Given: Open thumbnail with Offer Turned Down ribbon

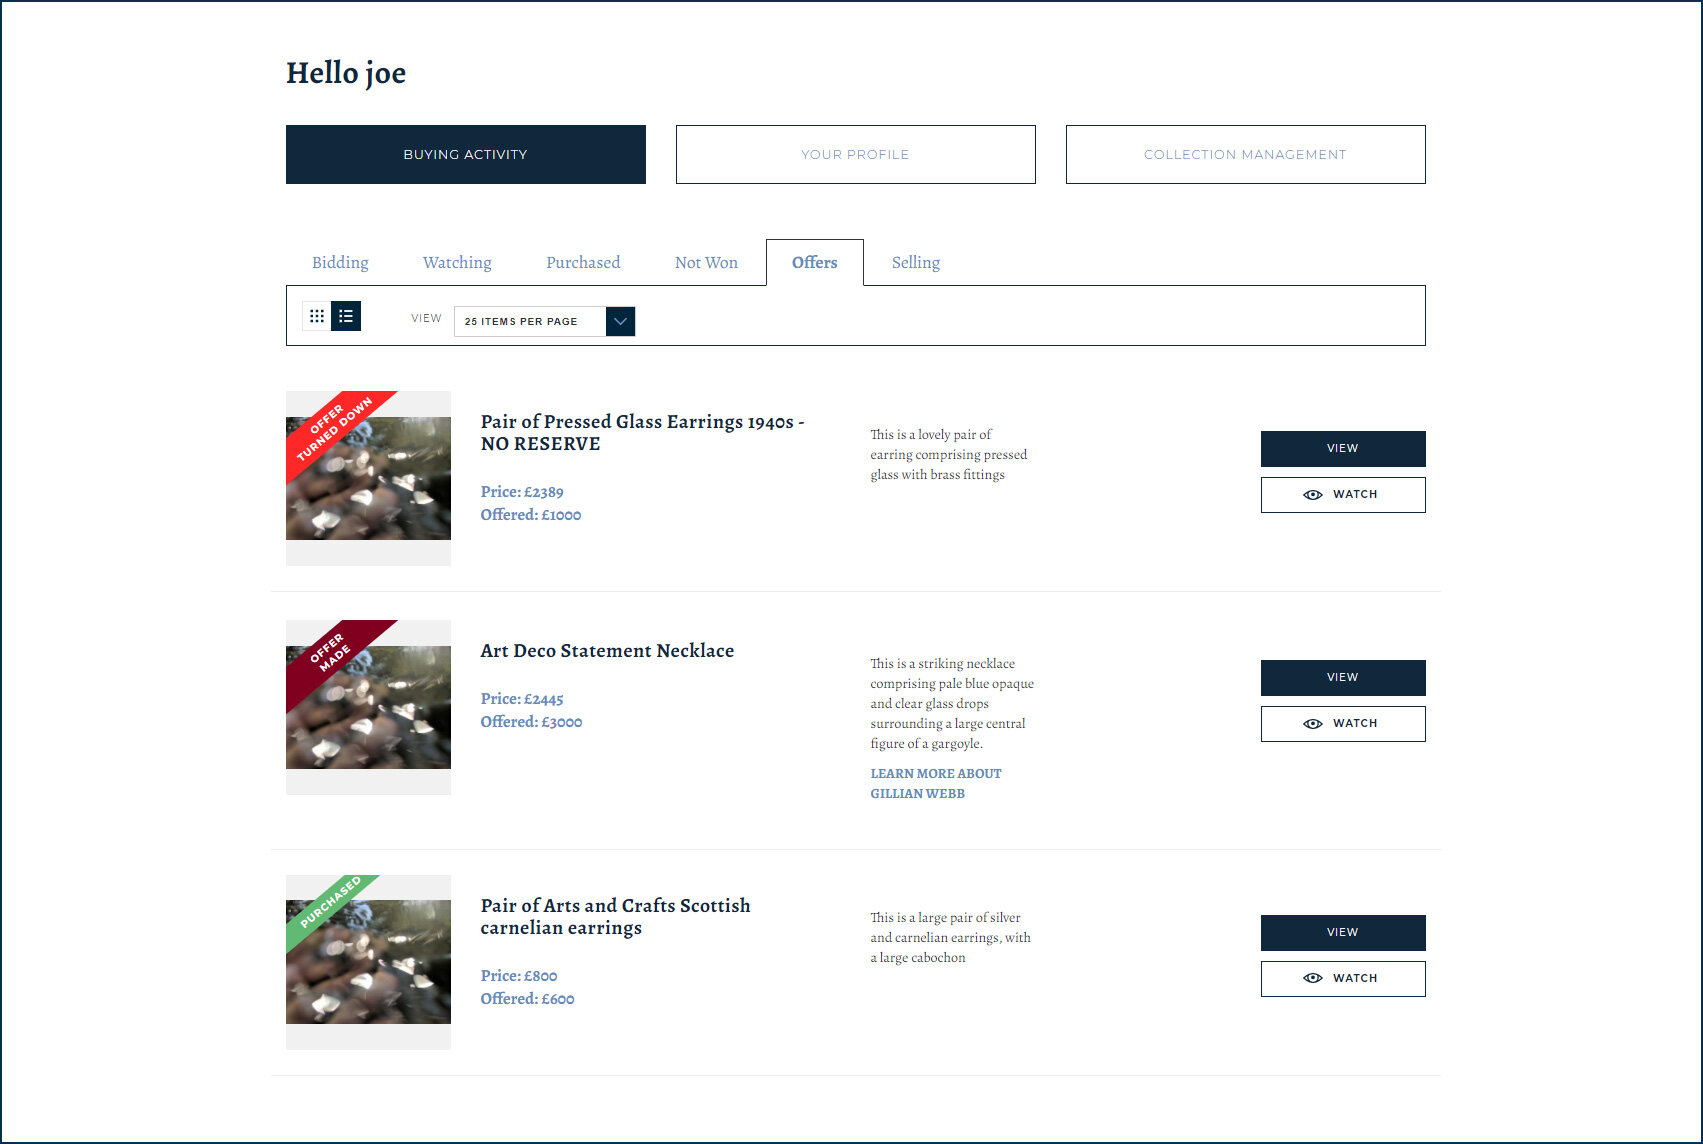Looking at the screenshot, I should [x=368, y=478].
